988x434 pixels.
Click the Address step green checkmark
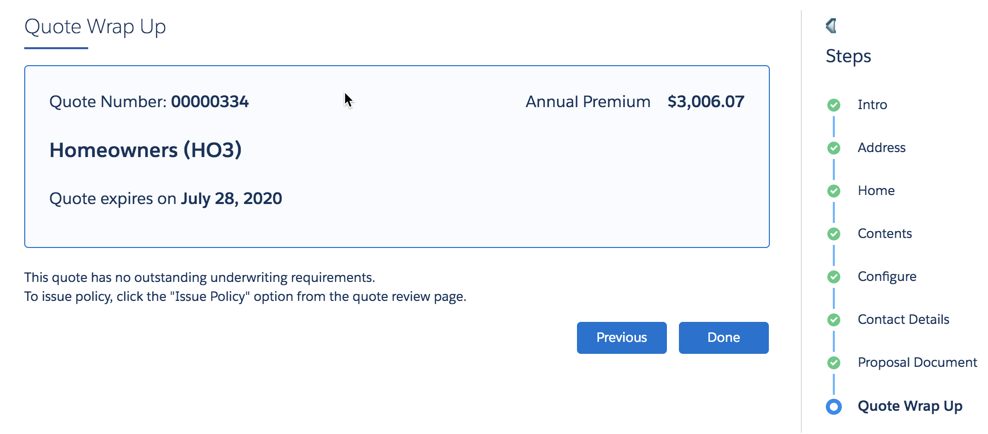pyautogui.click(x=834, y=148)
